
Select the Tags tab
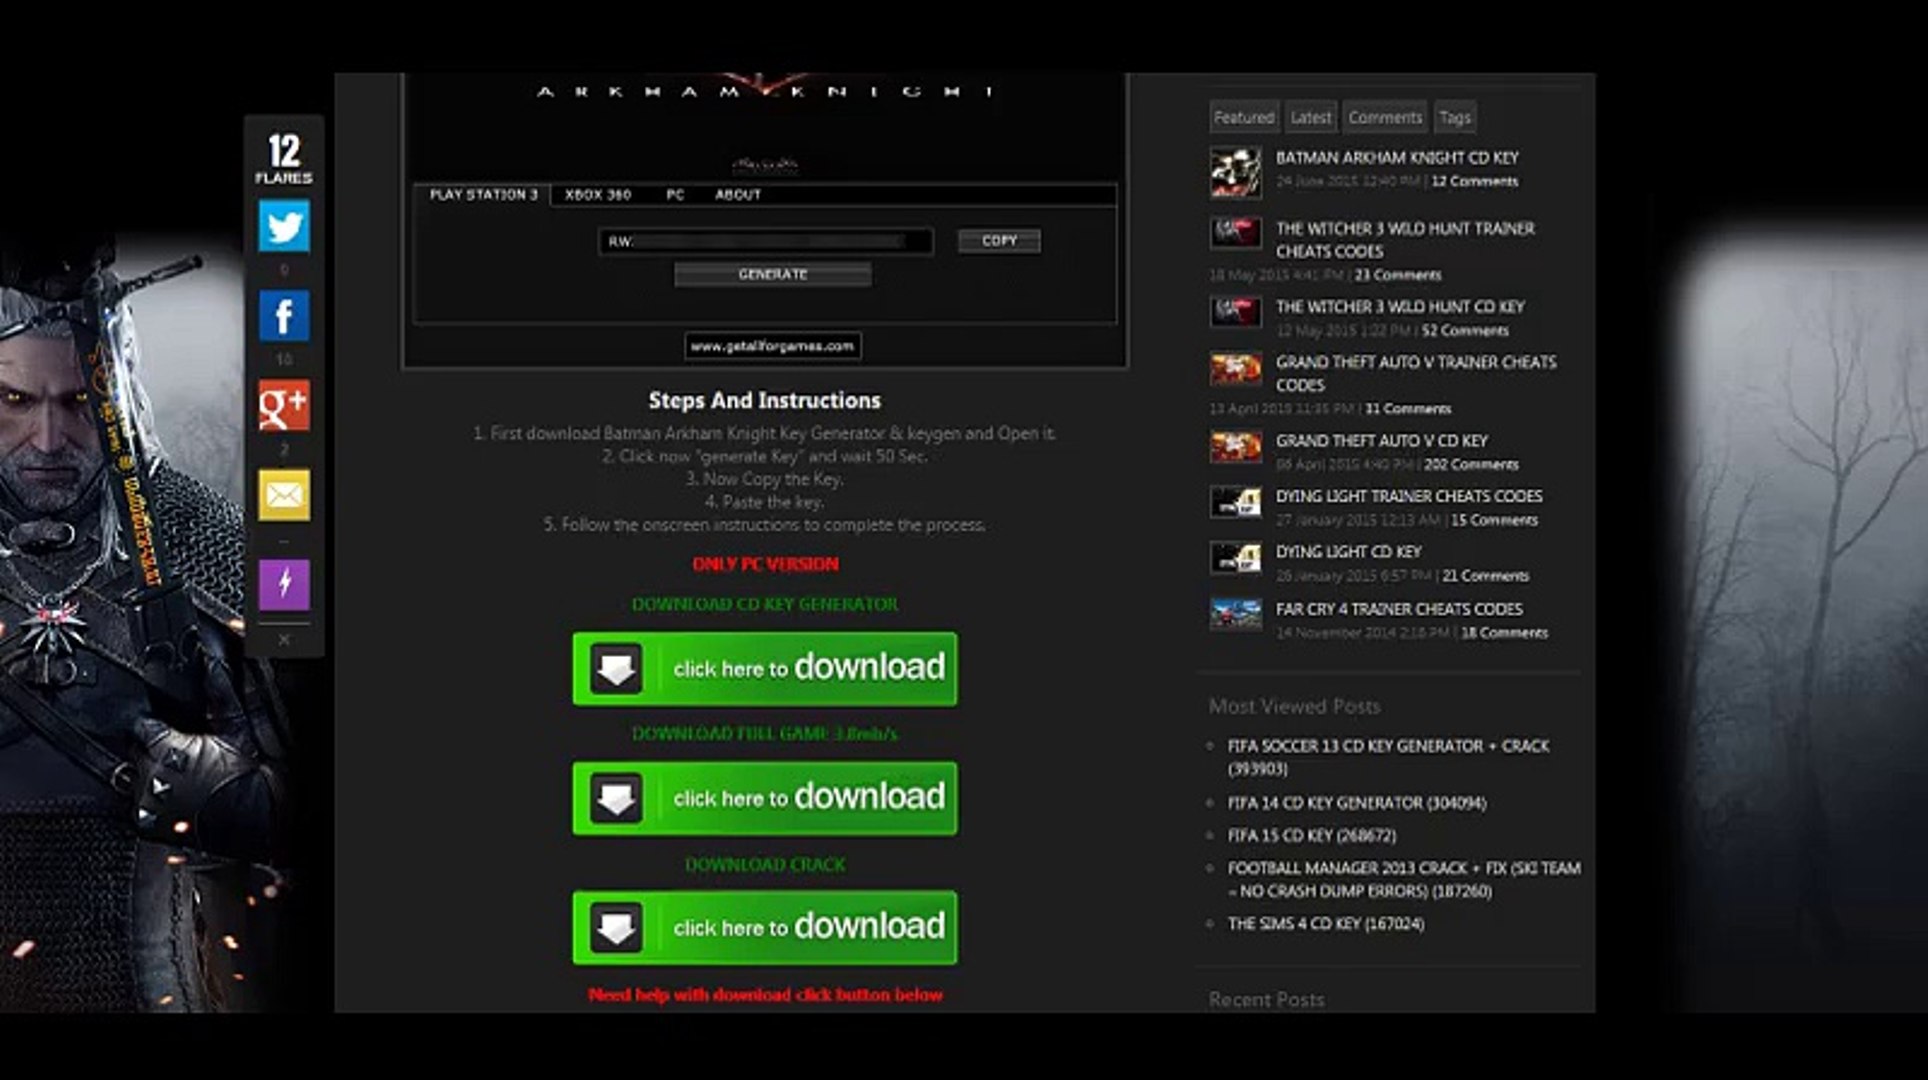tap(1454, 117)
